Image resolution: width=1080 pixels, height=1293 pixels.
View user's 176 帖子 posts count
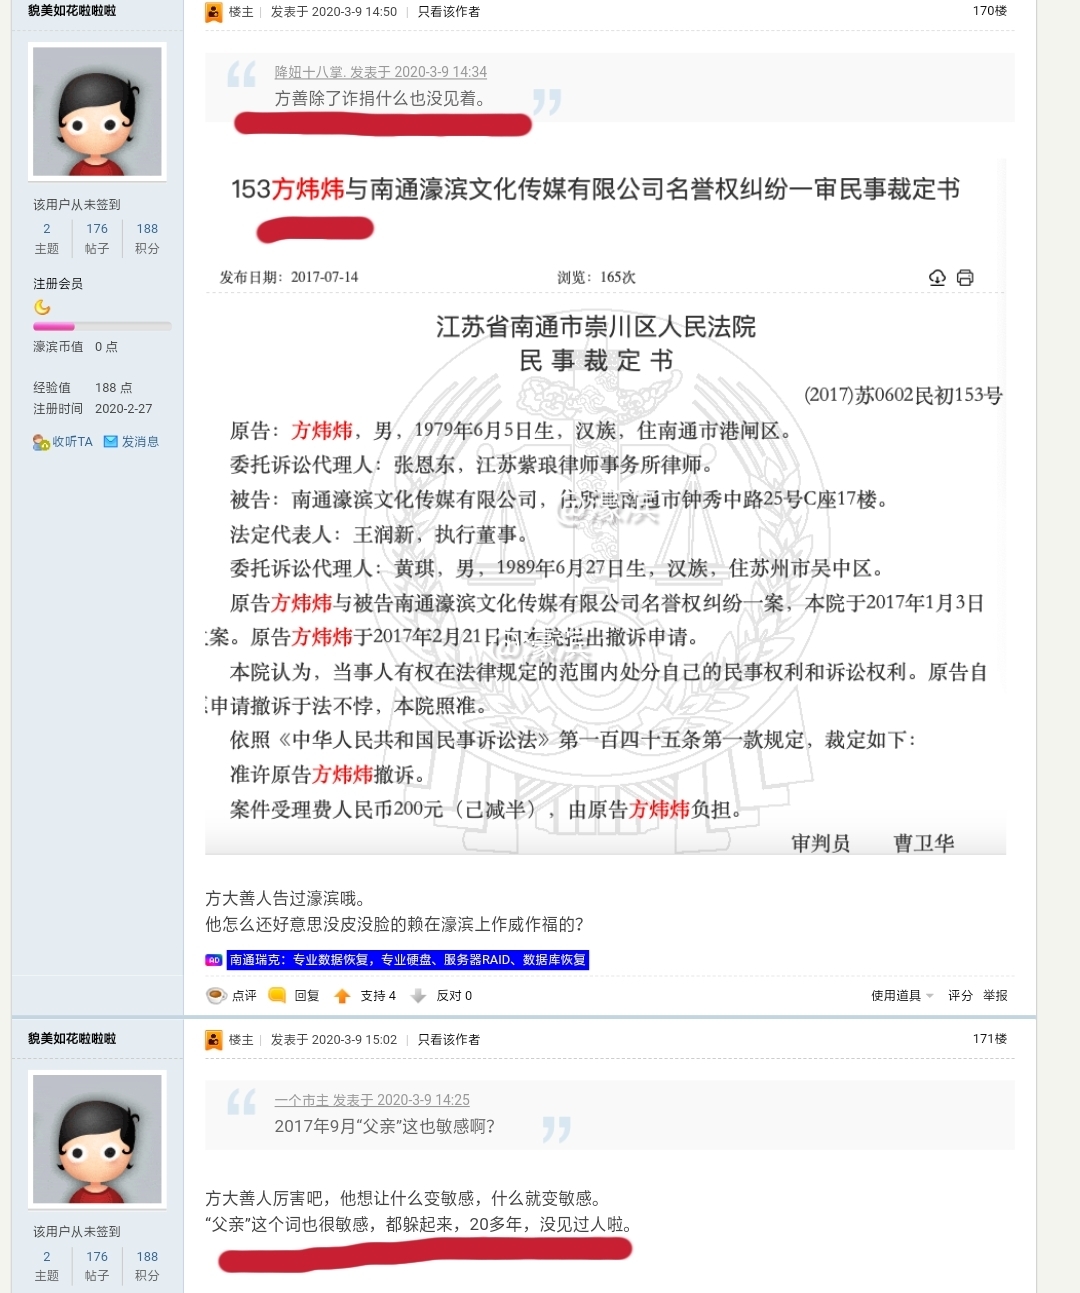(97, 238)
